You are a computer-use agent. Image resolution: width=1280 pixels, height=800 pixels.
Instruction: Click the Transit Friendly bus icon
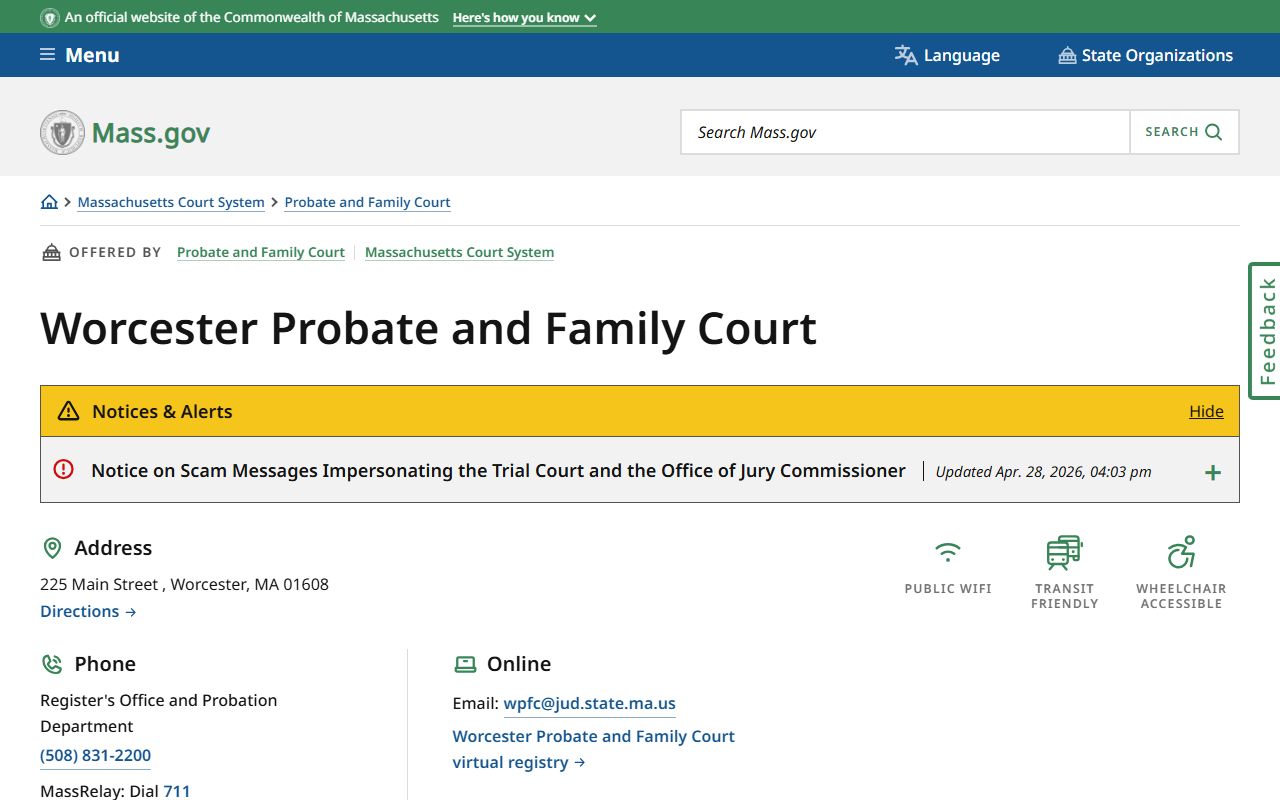(1064, 552)
